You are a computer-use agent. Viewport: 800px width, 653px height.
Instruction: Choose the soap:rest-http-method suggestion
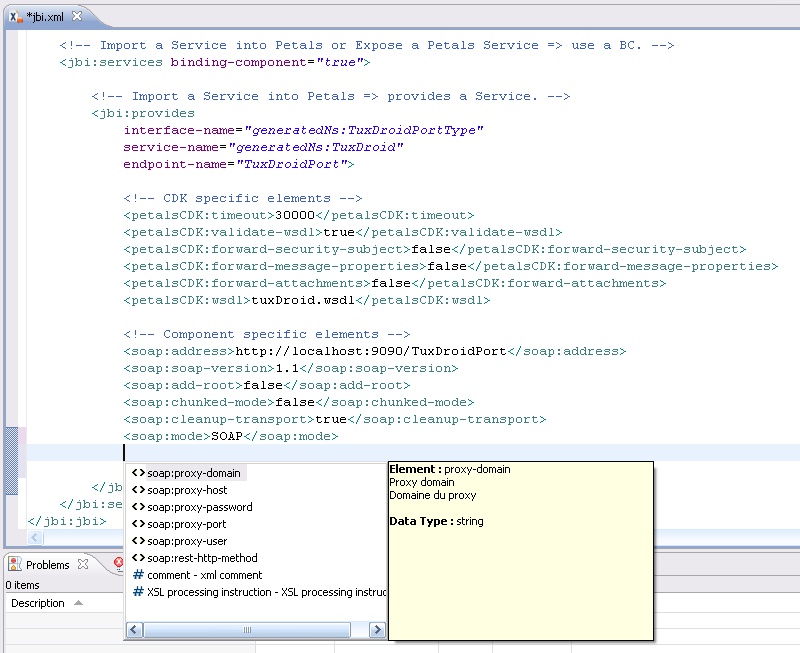point(202,558)
